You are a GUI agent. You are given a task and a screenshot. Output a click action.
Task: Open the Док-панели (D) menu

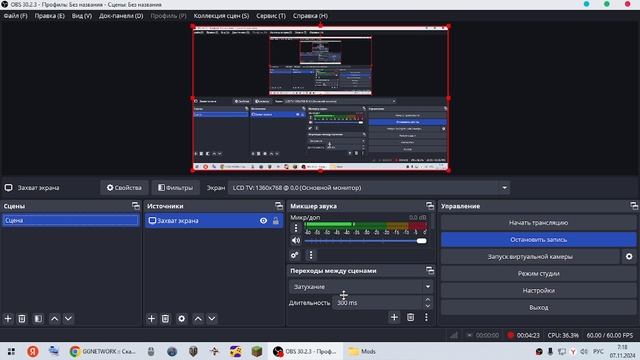121,16
